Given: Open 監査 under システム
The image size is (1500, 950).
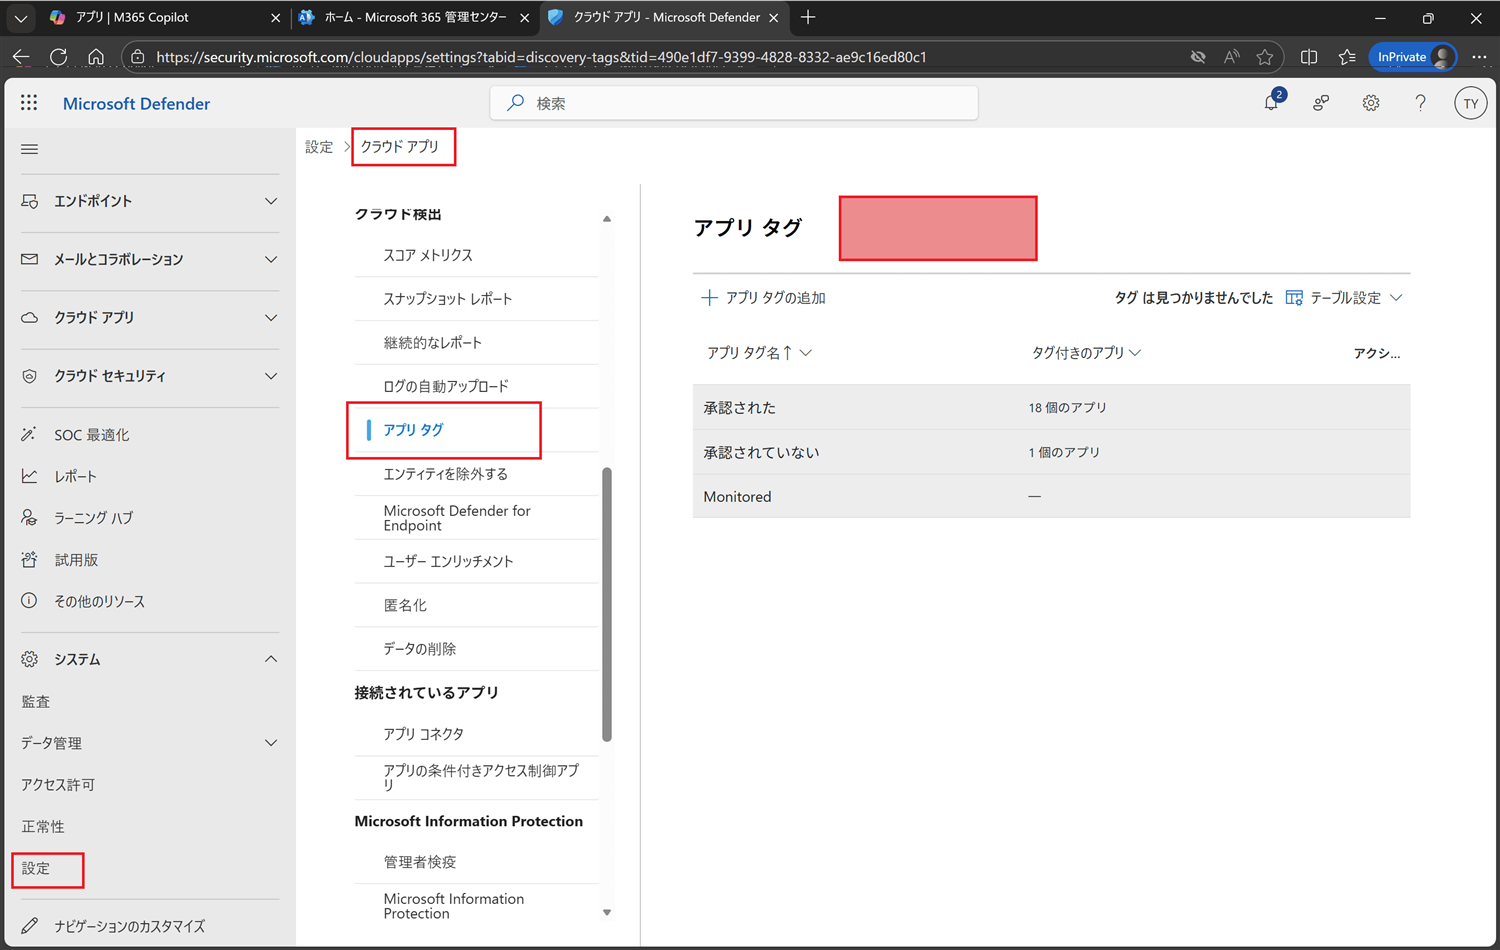Looking at the screenshot, I should click(x=35, y=702).
